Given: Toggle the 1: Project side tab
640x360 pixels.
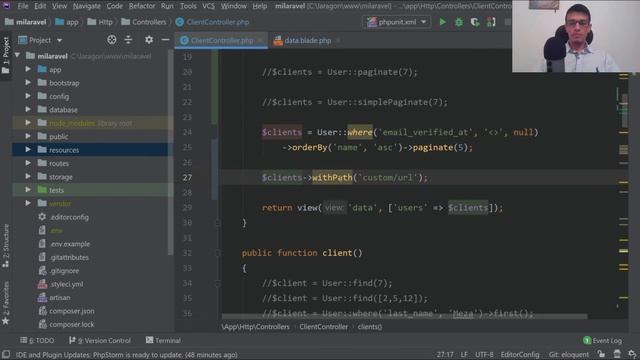Looking at the screenshot, I should 6,55.
